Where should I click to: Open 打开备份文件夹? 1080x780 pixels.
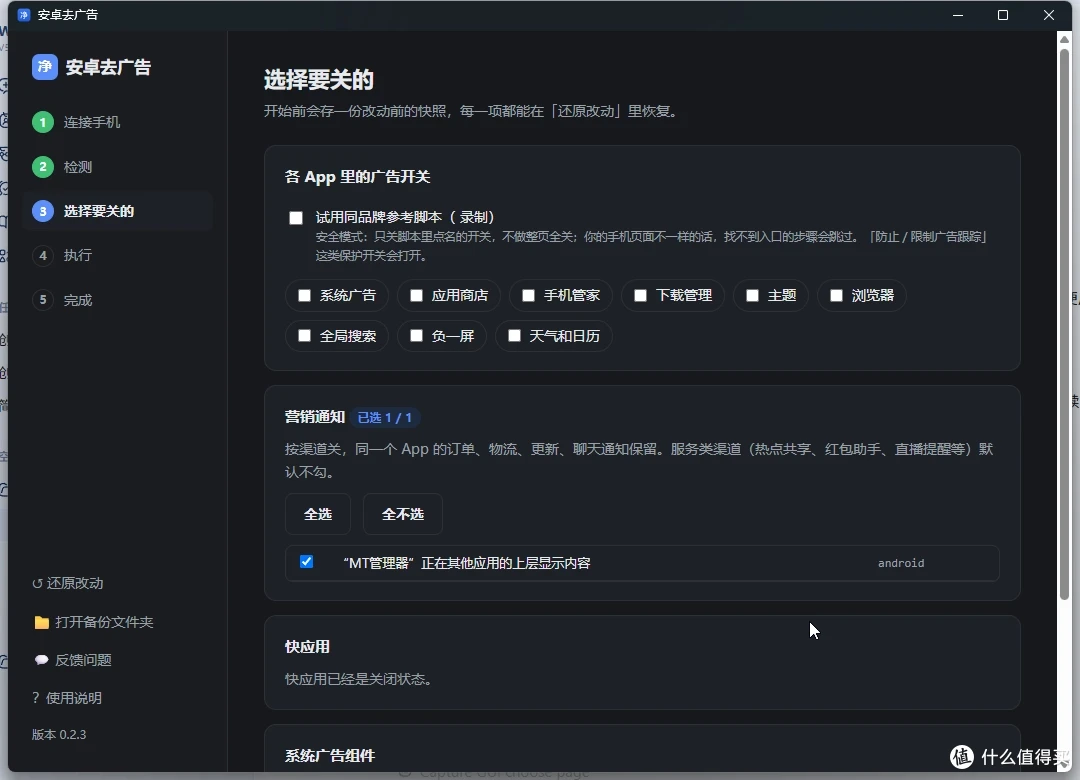point(93,622)
